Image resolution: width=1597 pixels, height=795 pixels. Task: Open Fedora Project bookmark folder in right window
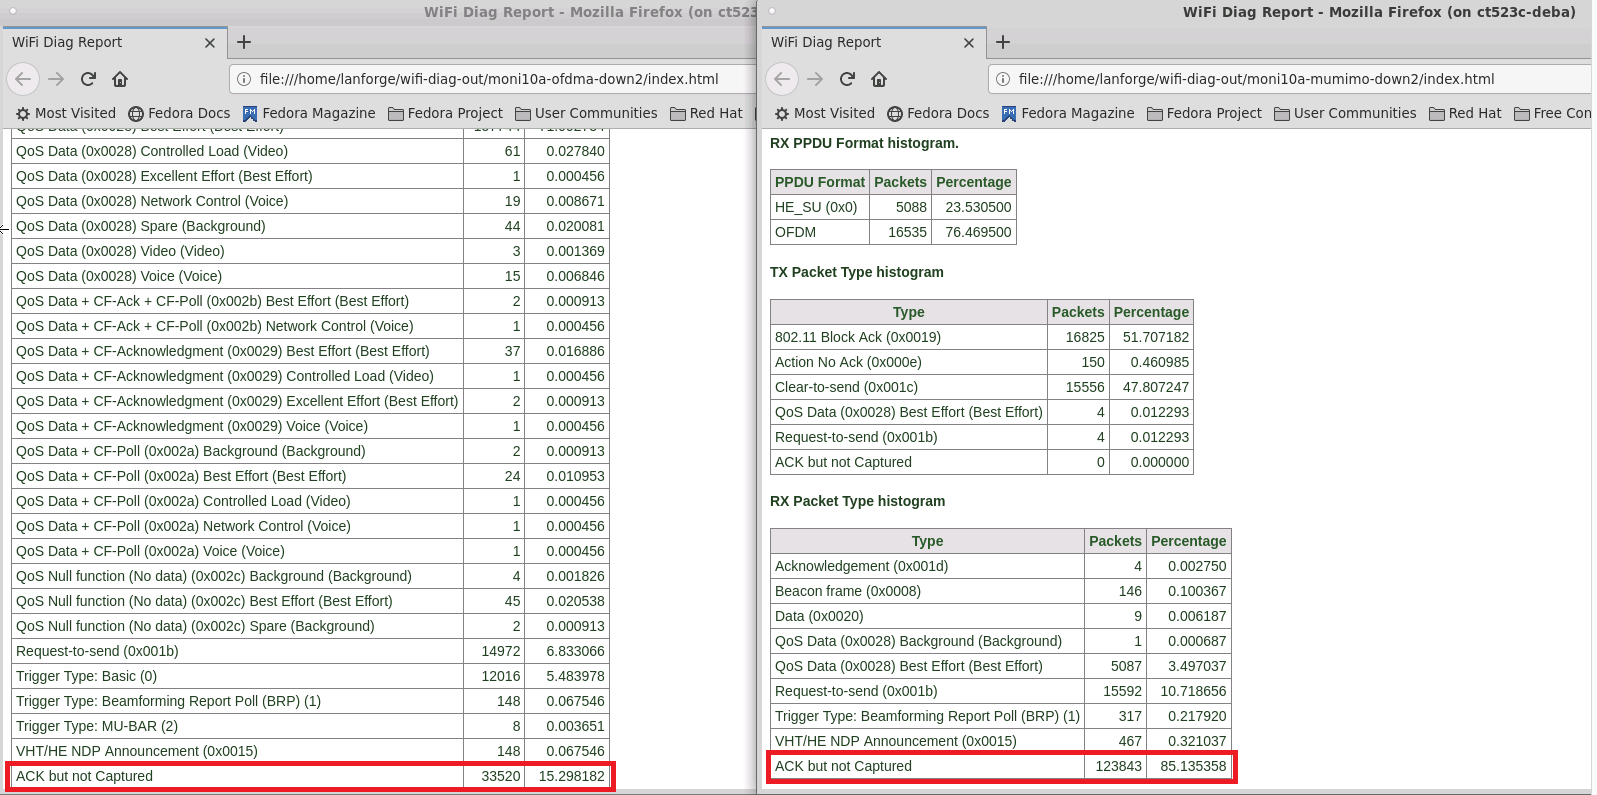(x=1204, y=113)
